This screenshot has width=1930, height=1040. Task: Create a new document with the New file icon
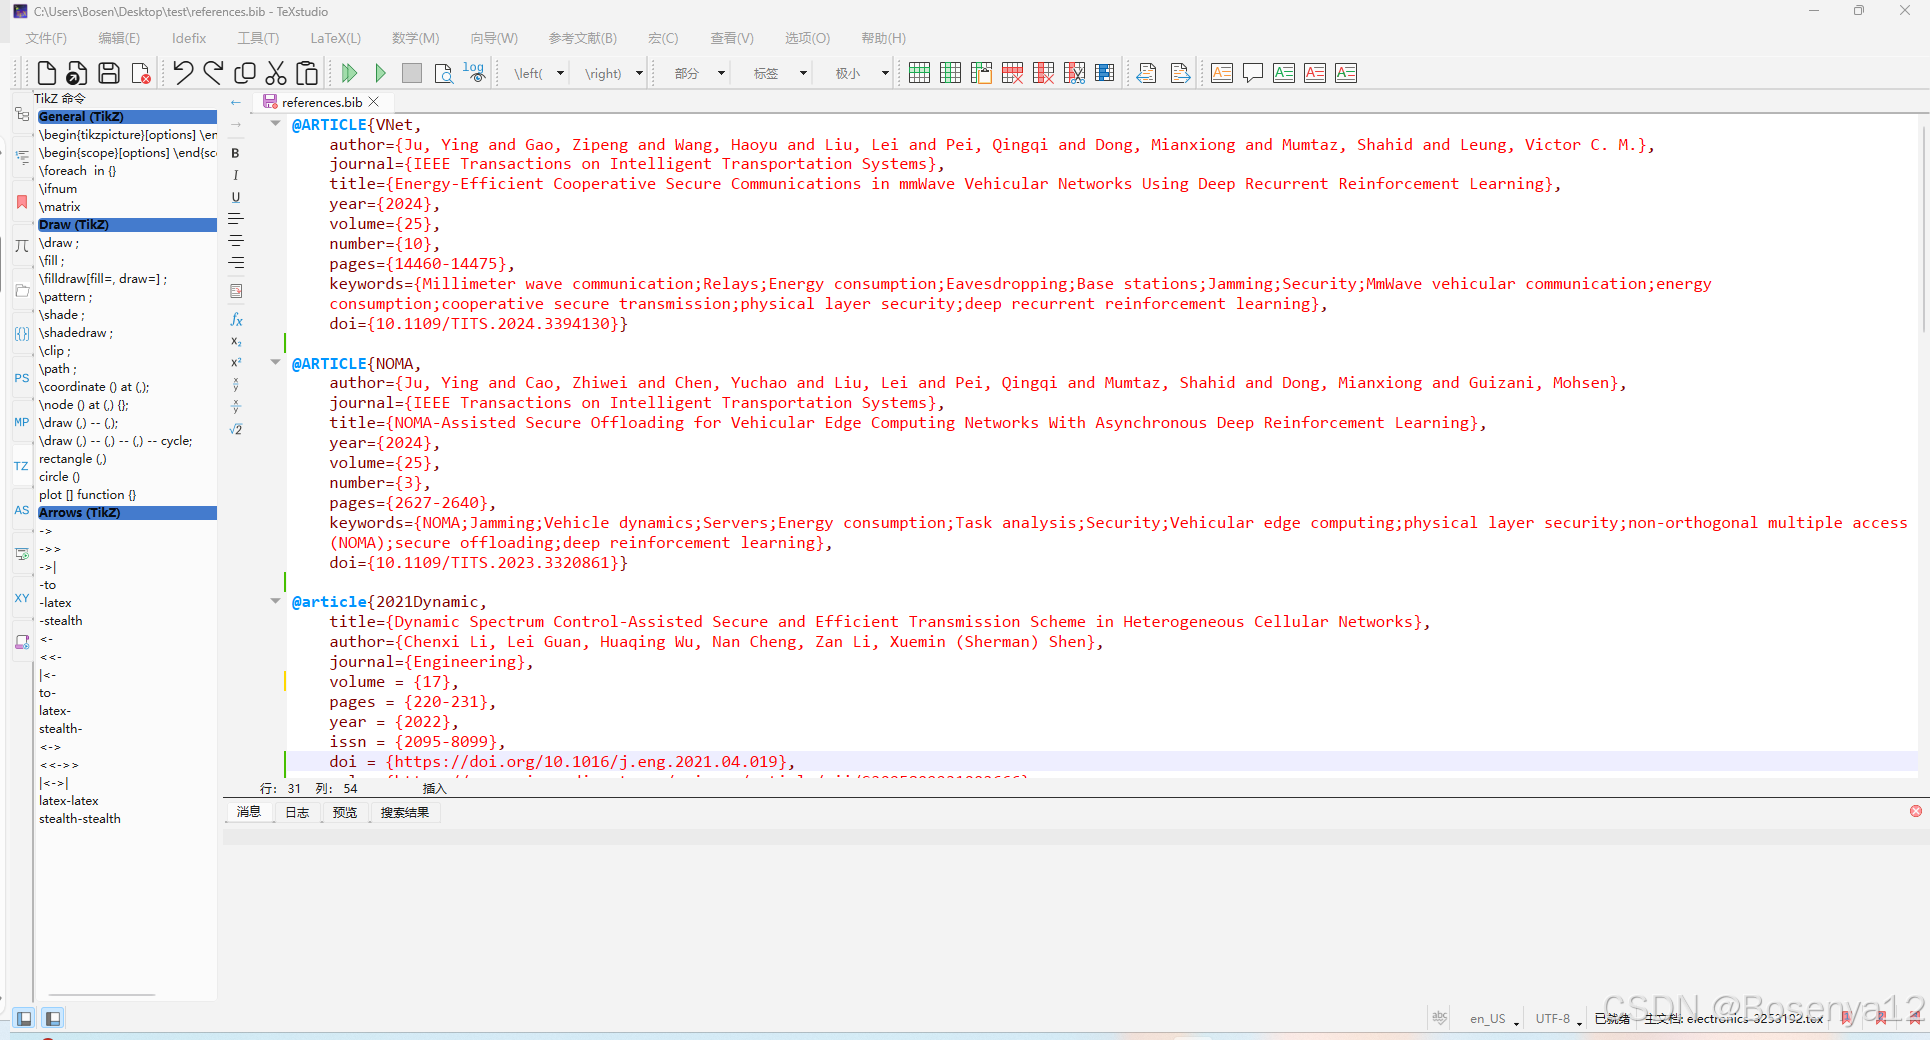pos(46,73)
